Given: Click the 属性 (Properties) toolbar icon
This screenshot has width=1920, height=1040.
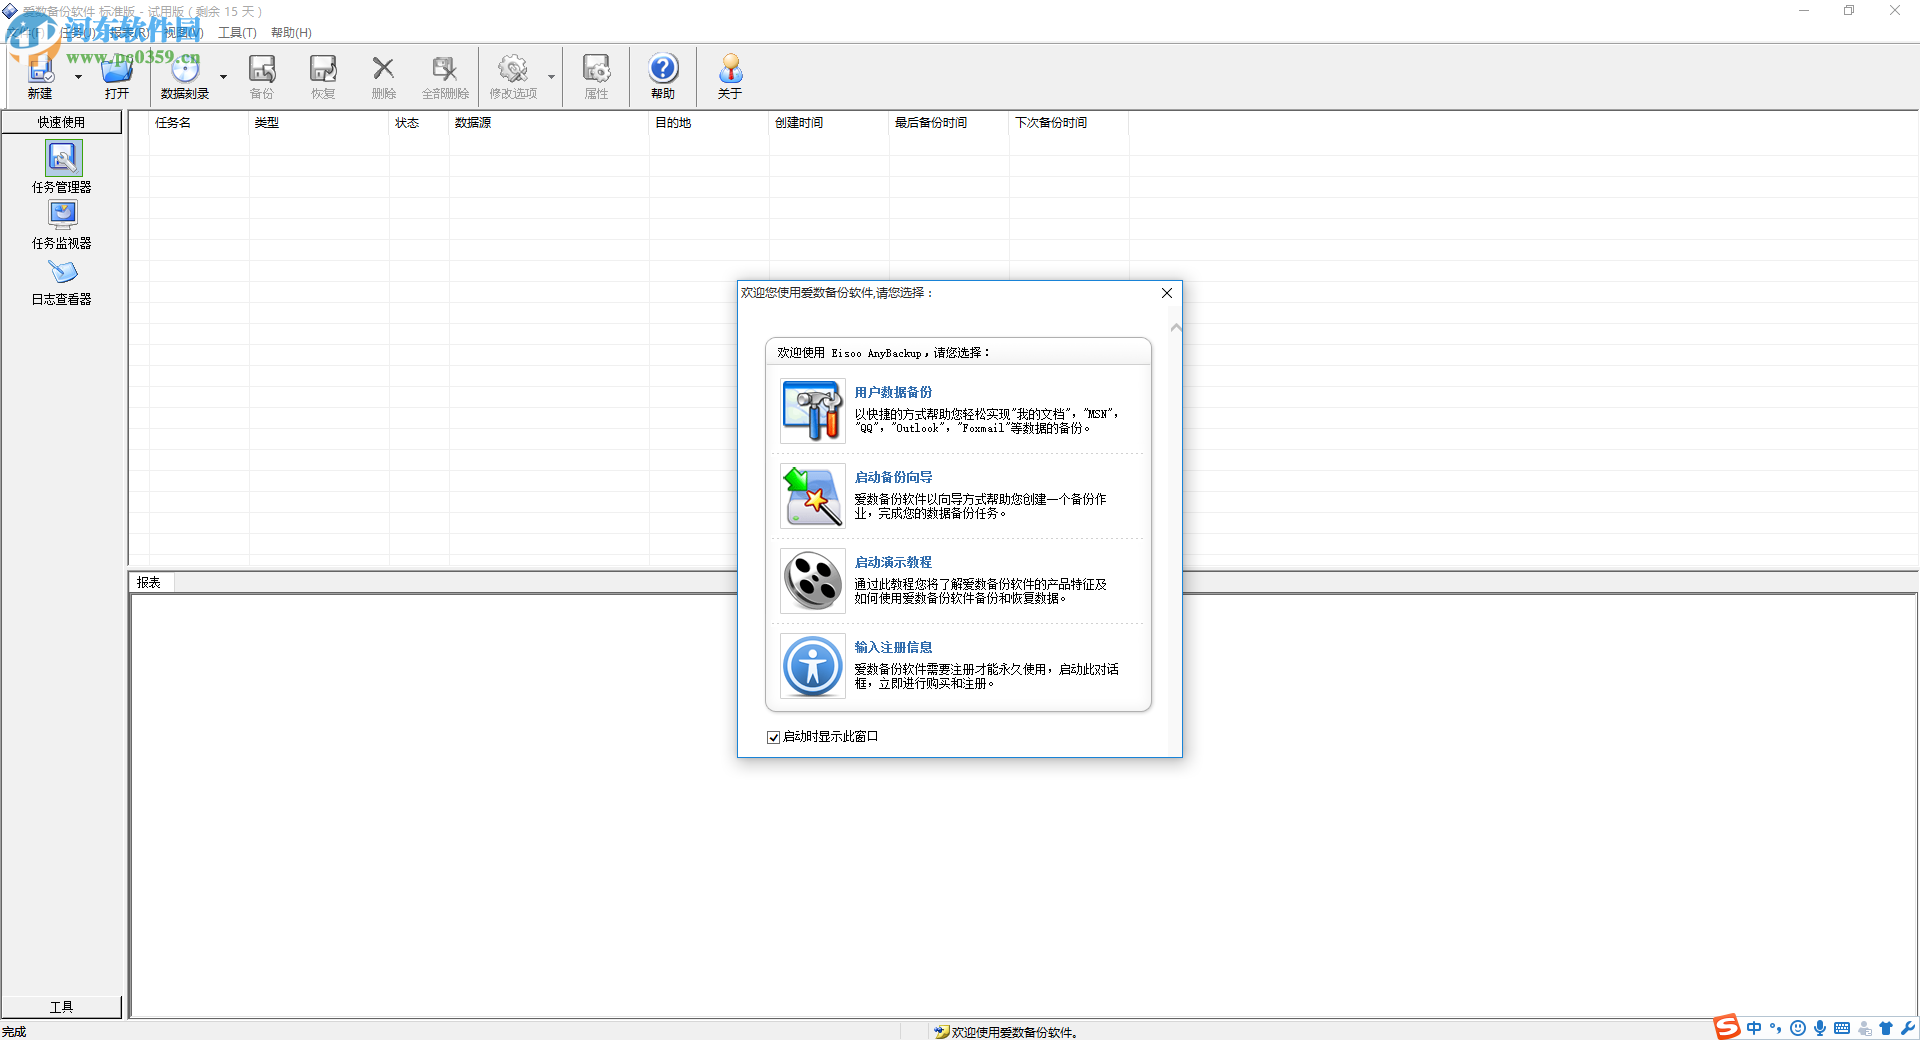Looking at the screenshot, I should (x=597, y=69).
